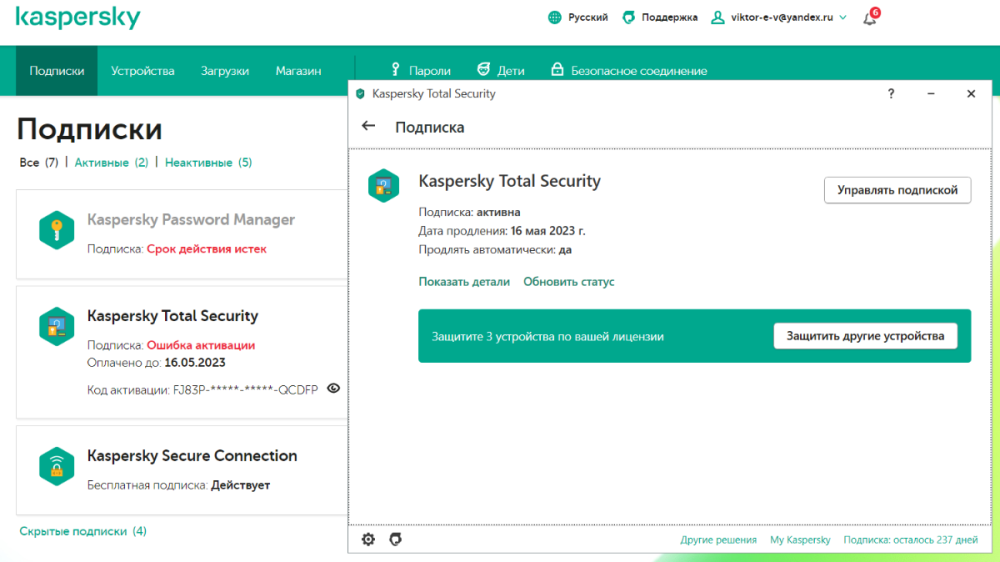Click the shield icon in window title bar
The width and height of the screenshot is (1000, 562).
pyautogui.click(x=360, y=94)
